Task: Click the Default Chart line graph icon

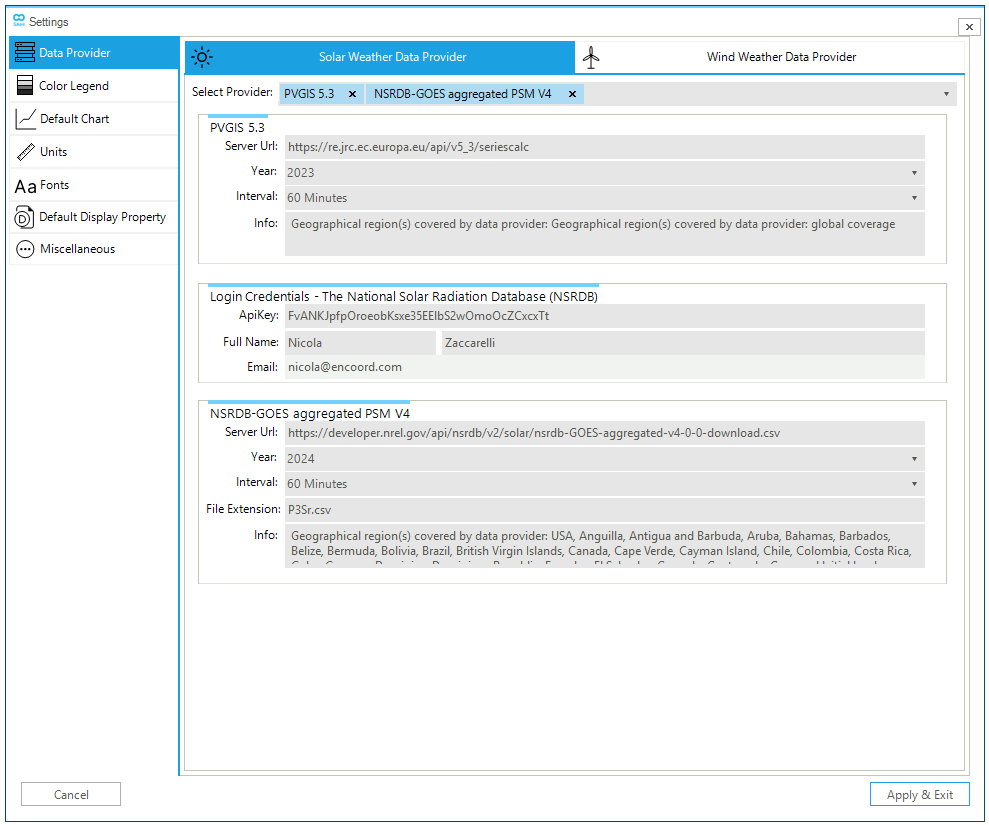Action: coord(25,119)
